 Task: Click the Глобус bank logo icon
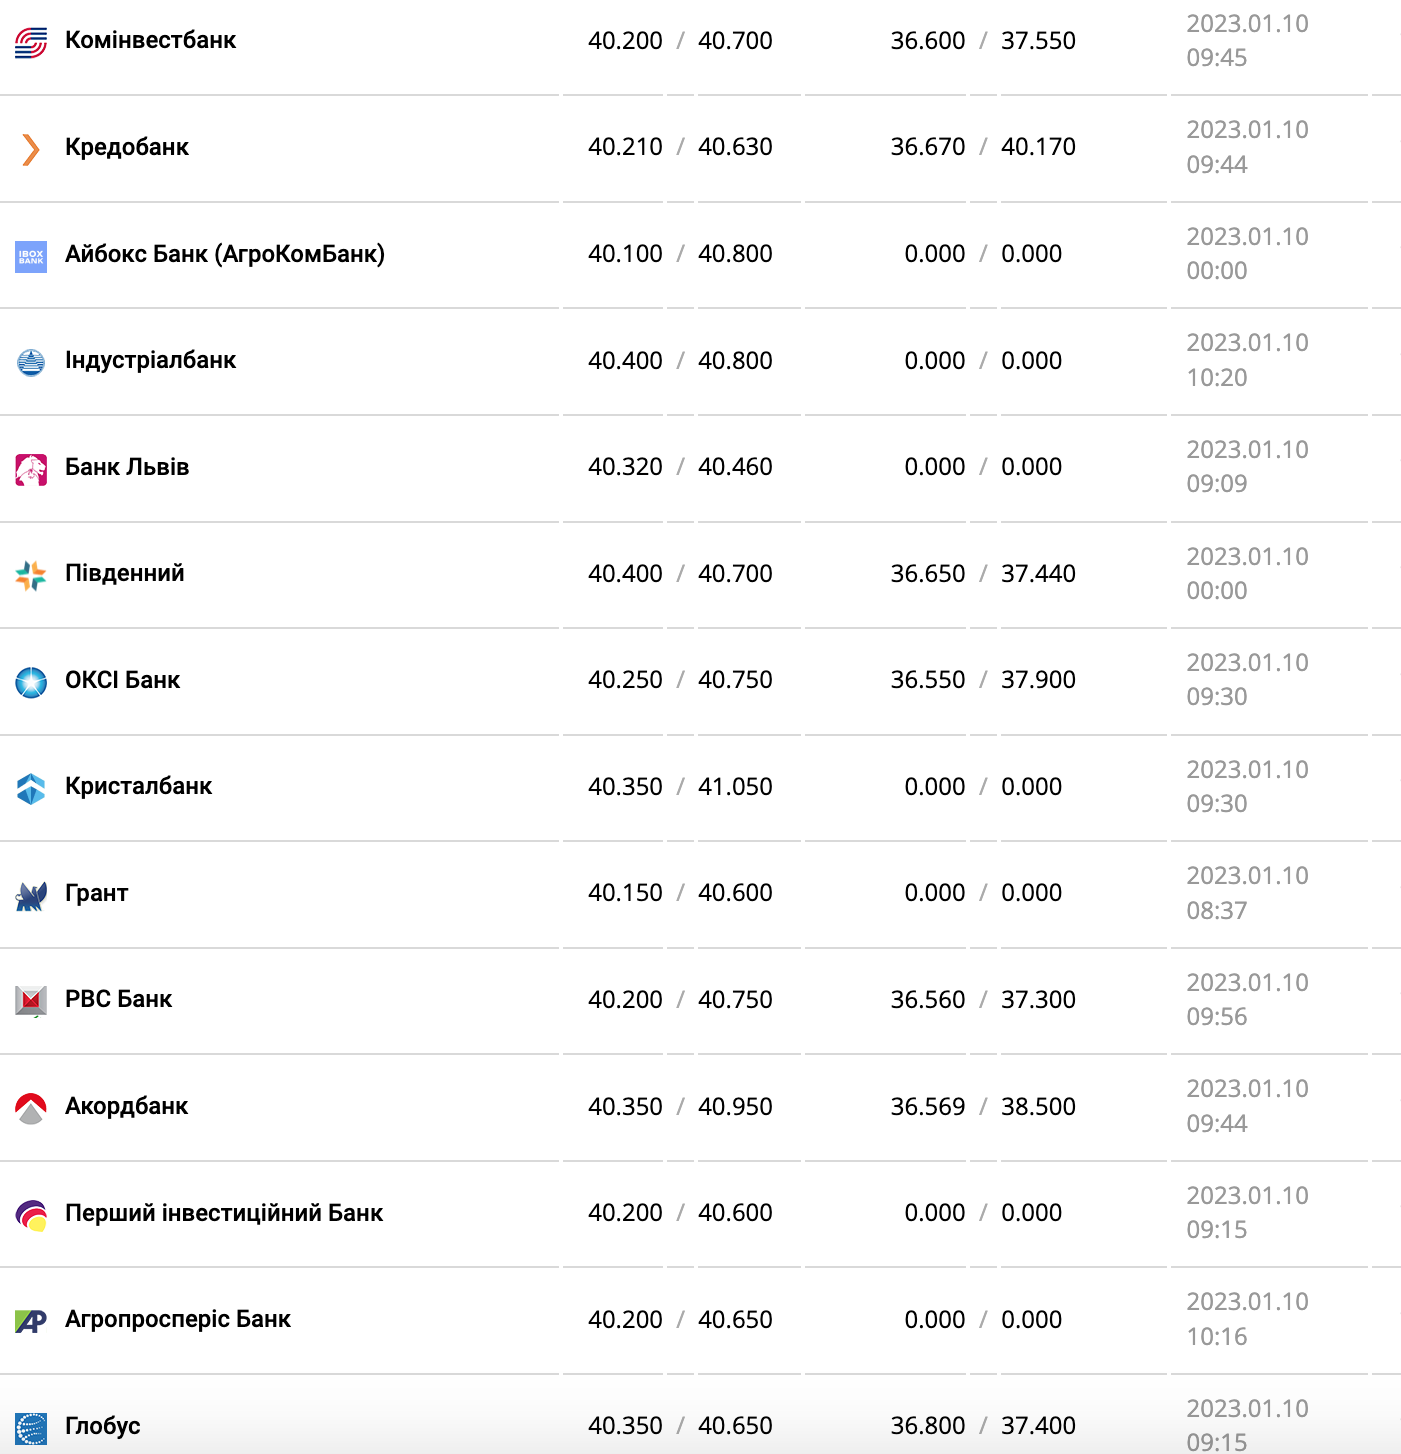(31, 1428)
